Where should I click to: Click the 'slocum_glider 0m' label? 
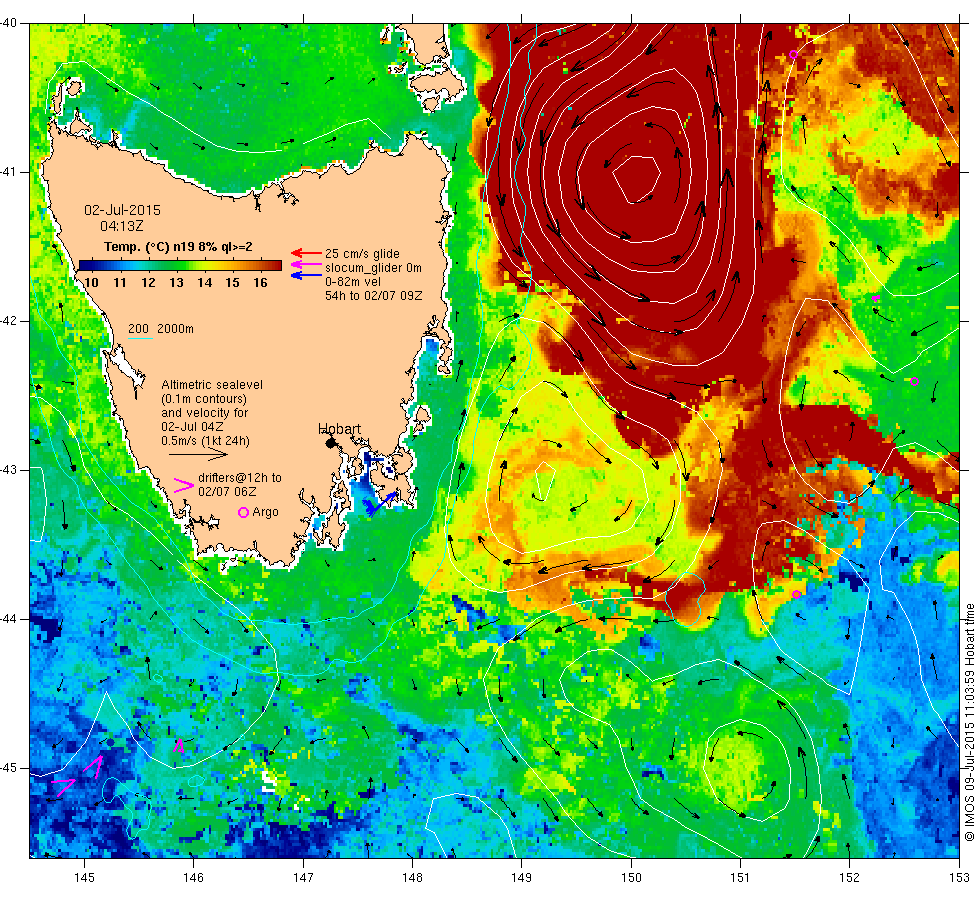tap(373, 268)
